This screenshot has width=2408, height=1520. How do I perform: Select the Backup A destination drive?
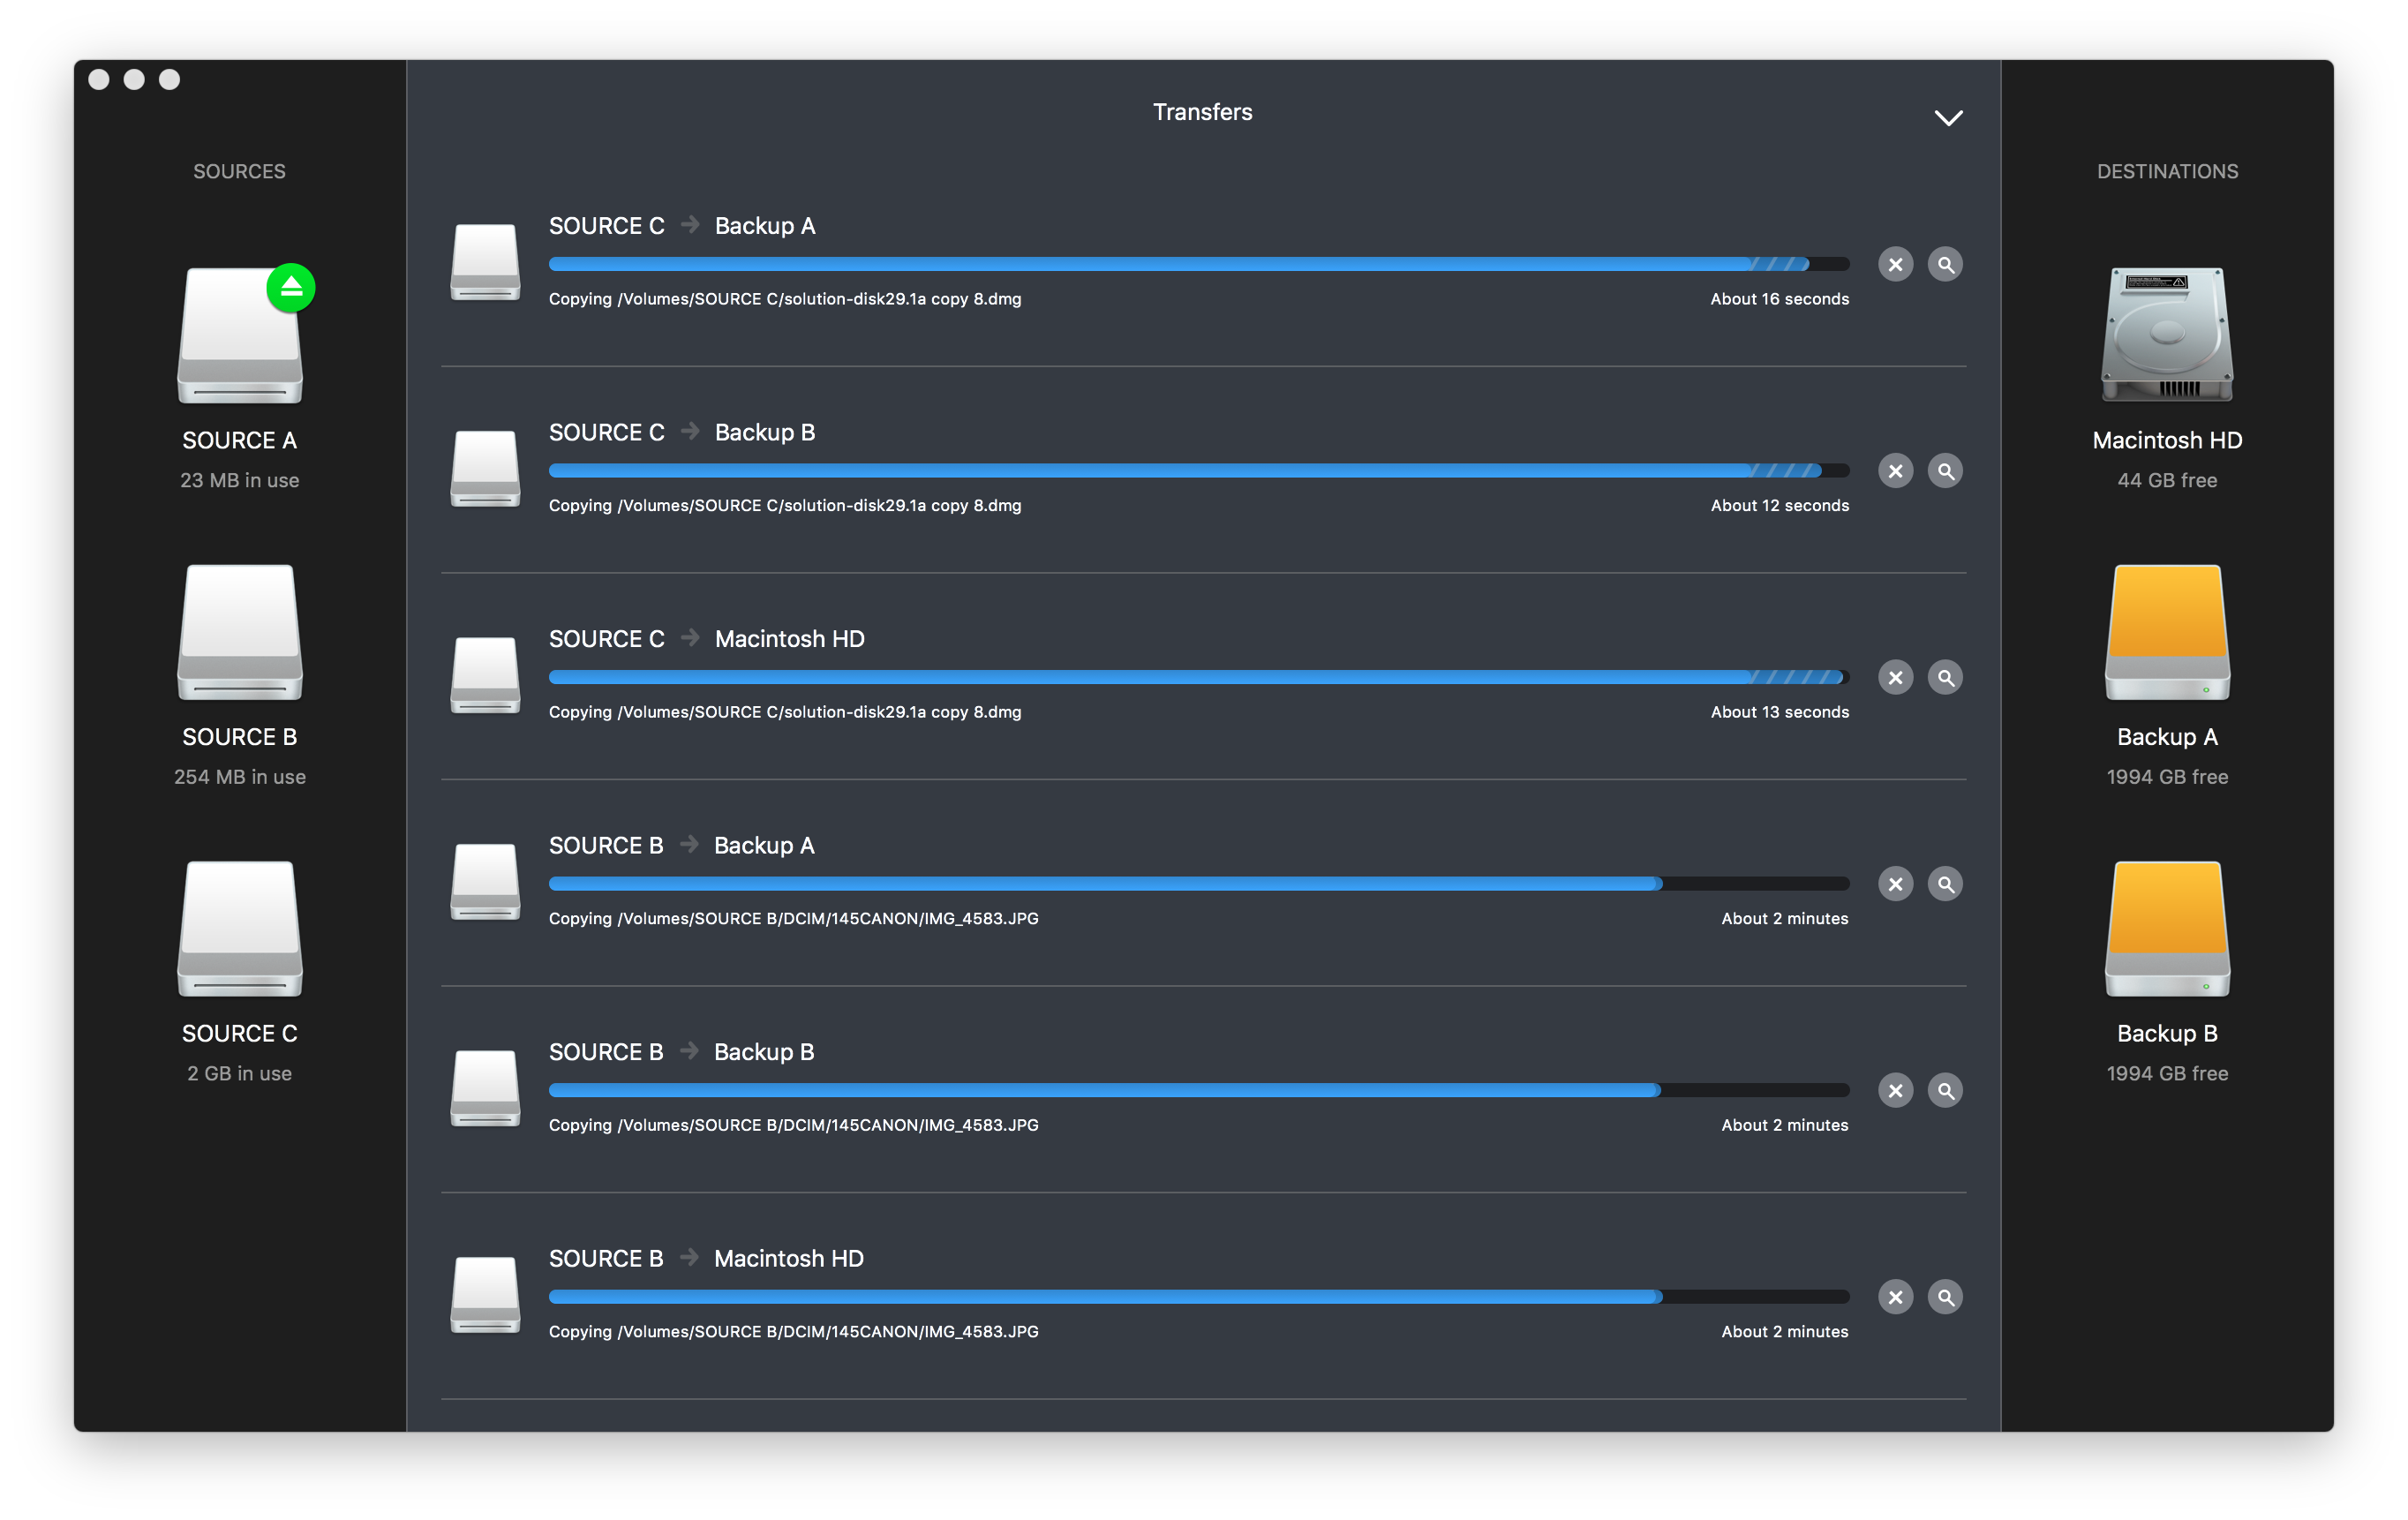point(2167,633)
